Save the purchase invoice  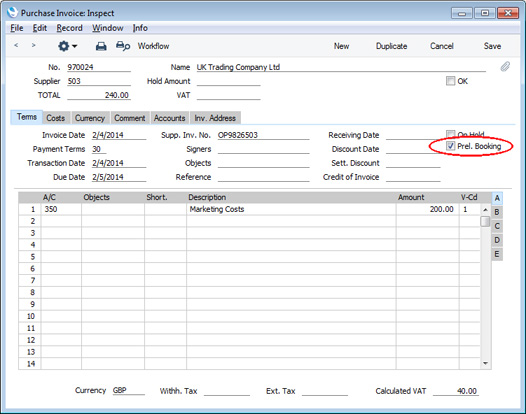(492, 46)
